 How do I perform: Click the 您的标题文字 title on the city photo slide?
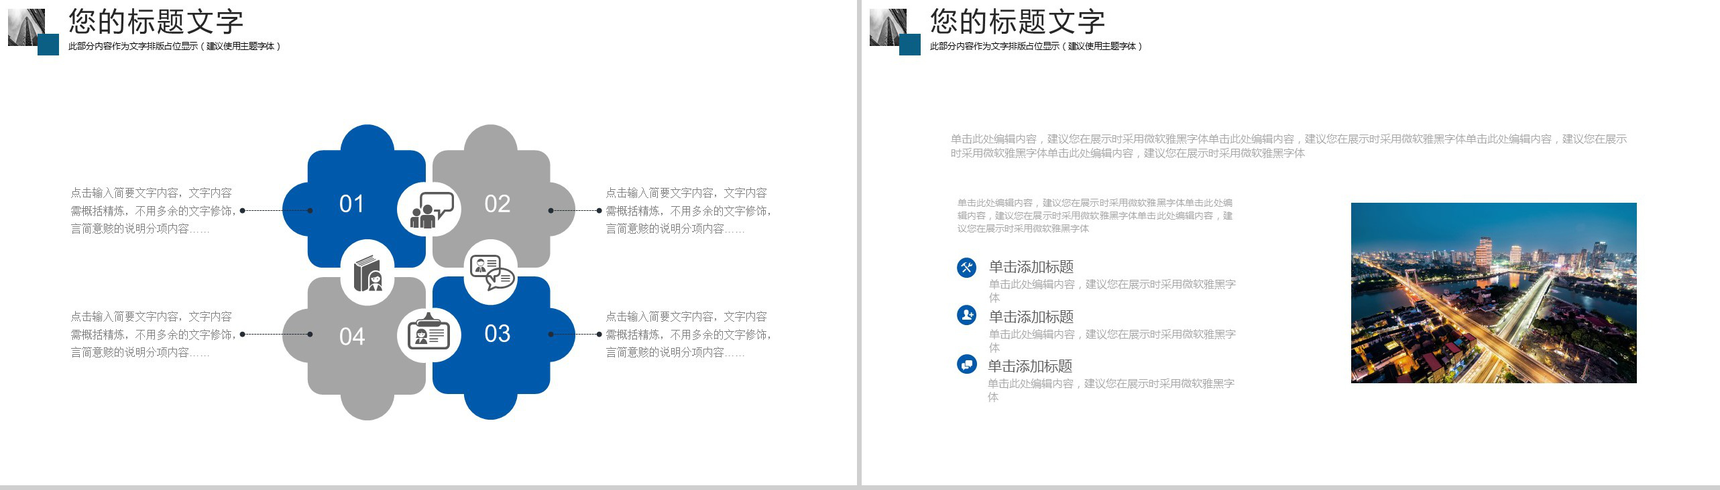pyautogui.click(x=1017, y=21)
